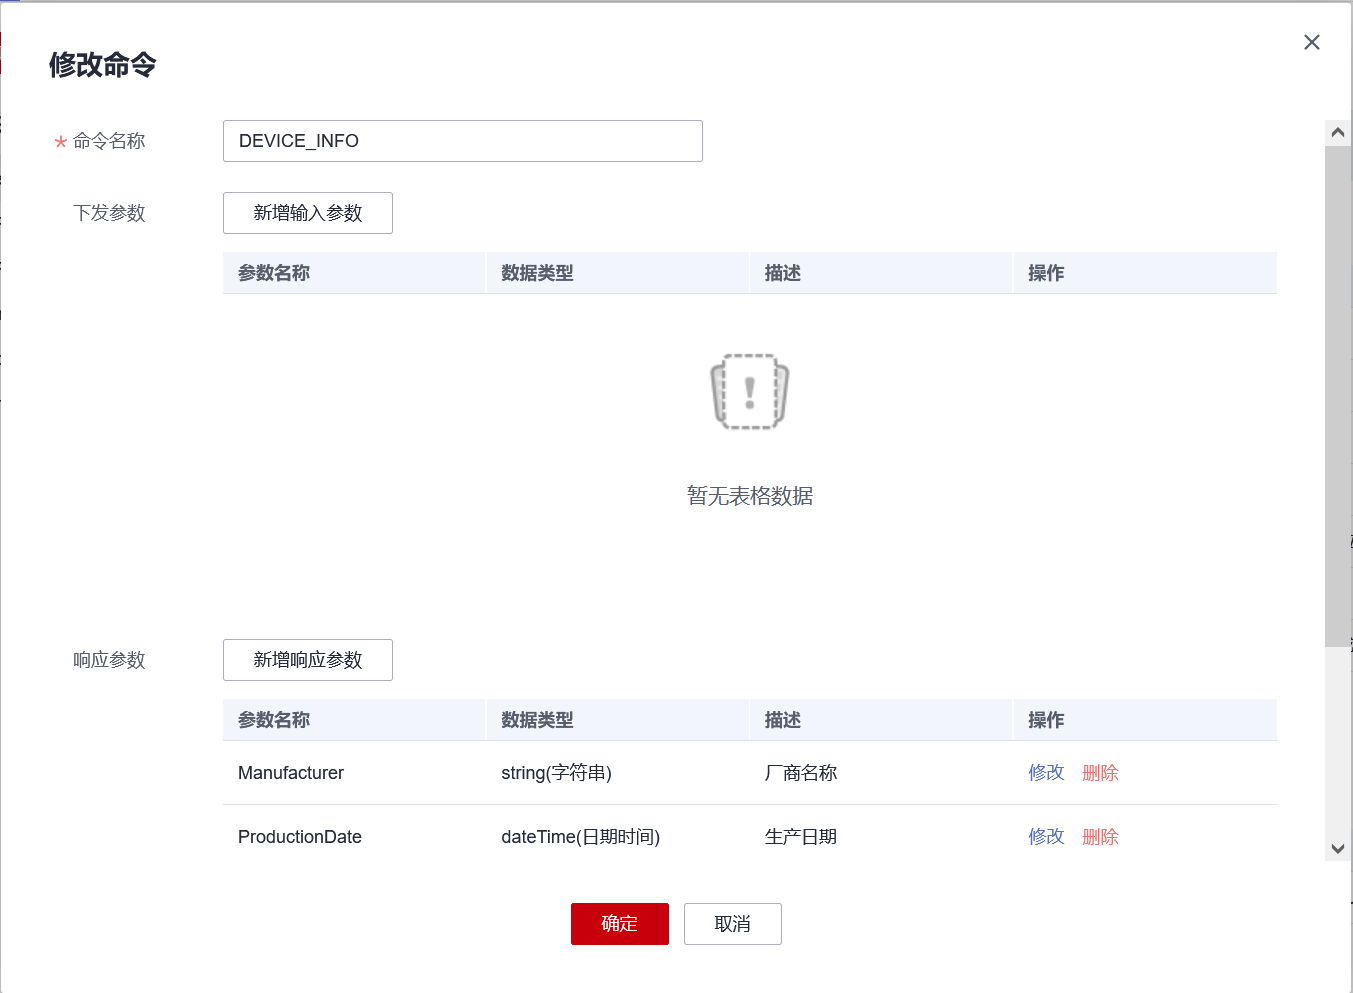Select the Manufacturer row in the response table
This screenshot has width=1353, height=993.
(600, 772)
